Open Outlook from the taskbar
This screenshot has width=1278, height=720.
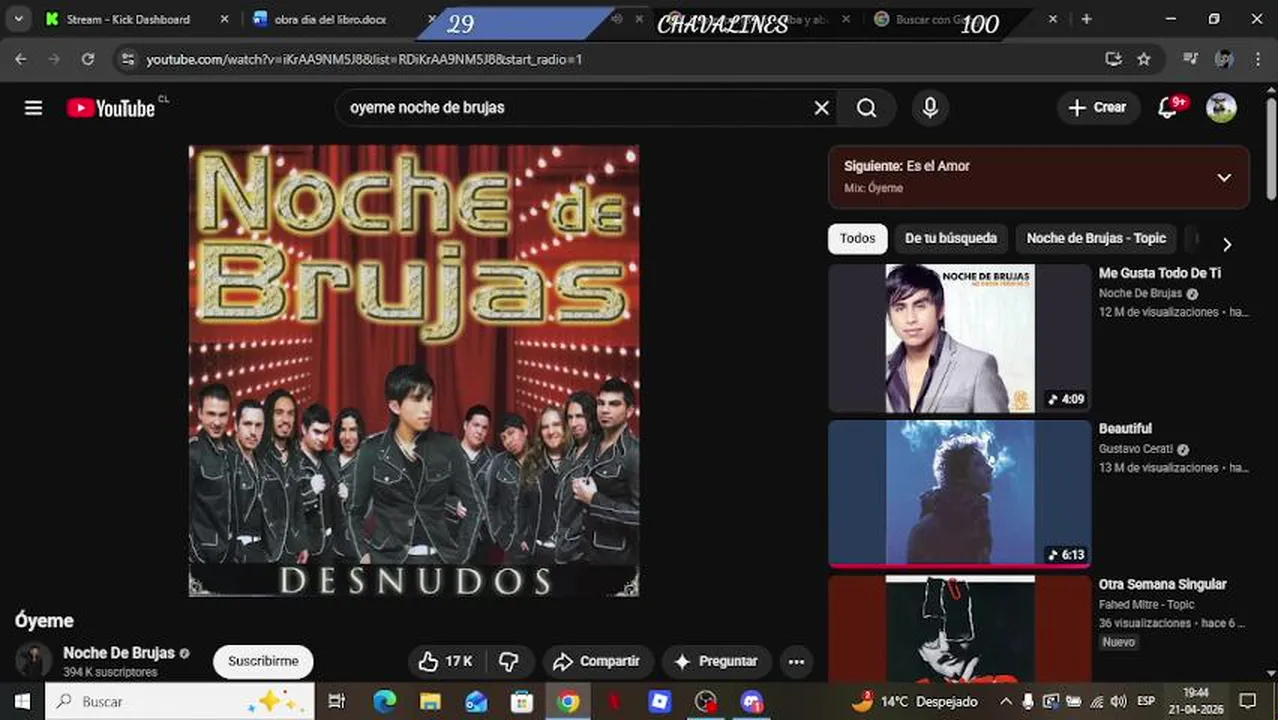click(x=476, y=701)
